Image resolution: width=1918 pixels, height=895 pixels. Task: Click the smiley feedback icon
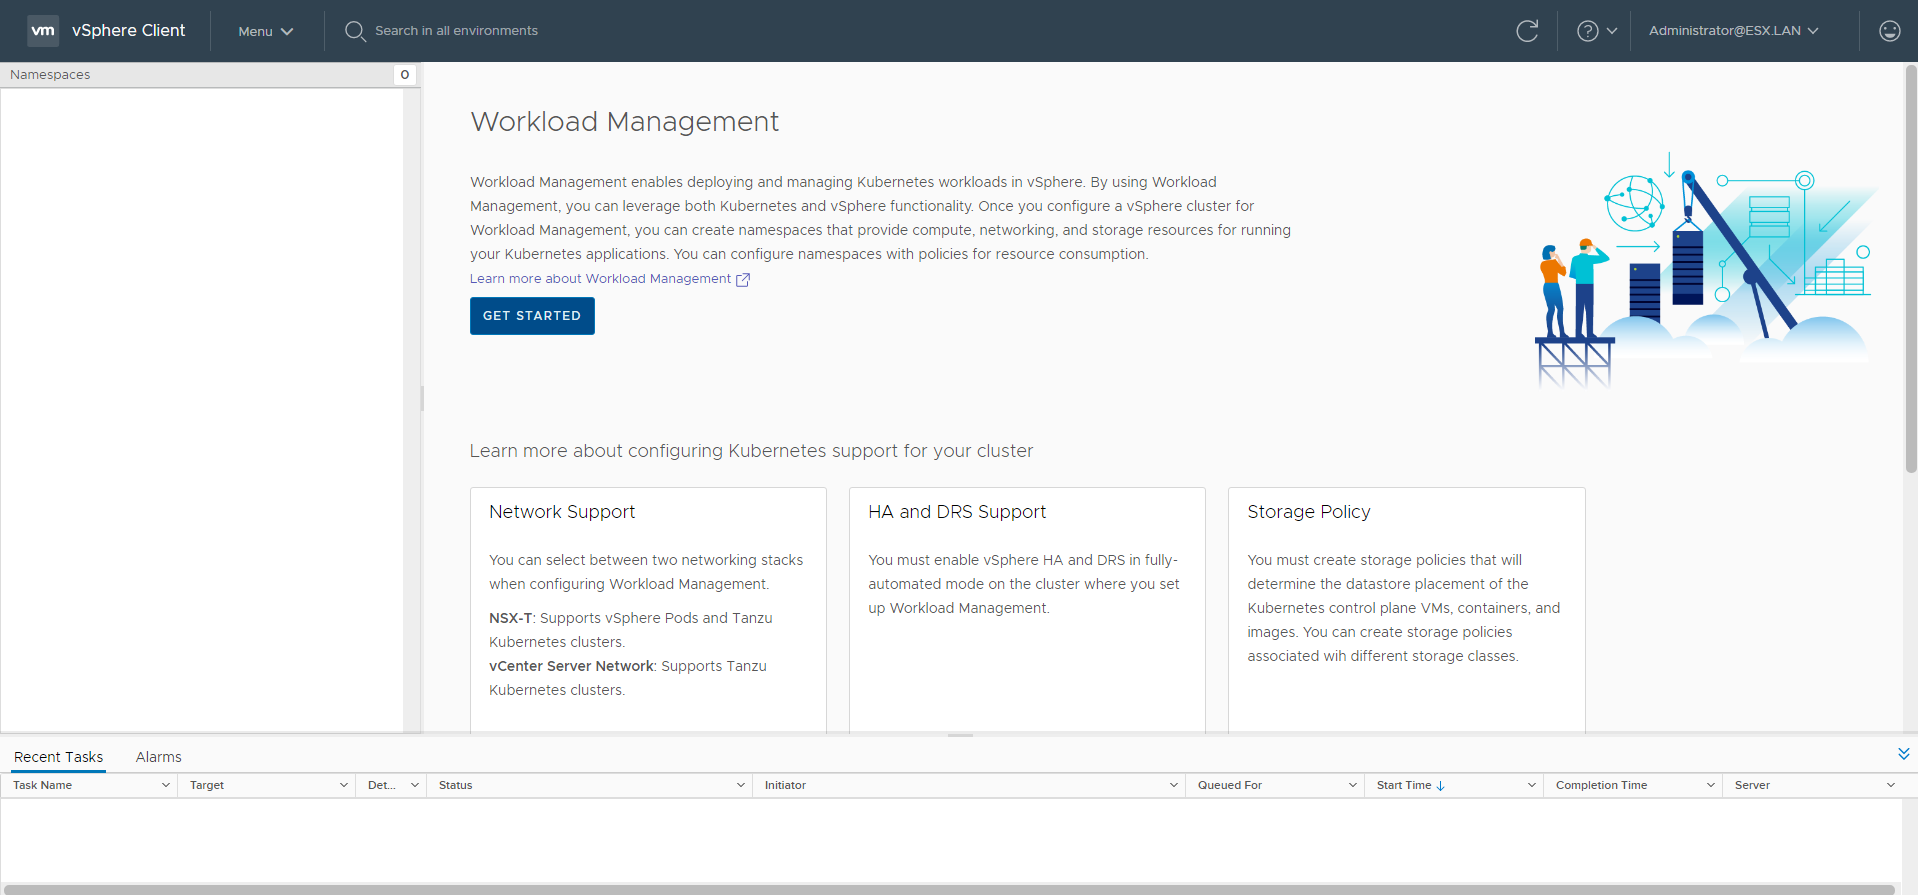[1889, 31]
